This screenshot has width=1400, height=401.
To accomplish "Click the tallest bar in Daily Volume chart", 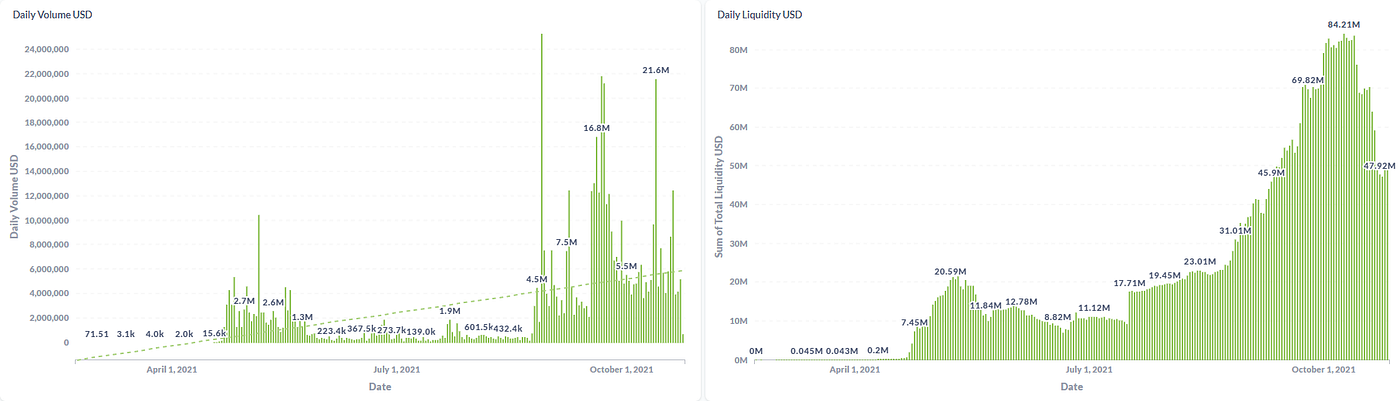I will [542, 188].
